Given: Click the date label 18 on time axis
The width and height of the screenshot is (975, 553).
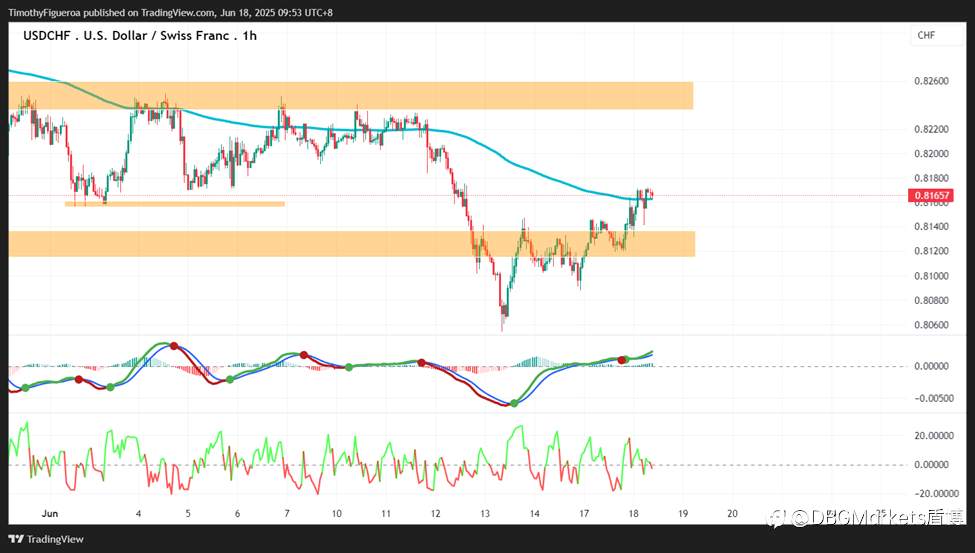Looking at the screenshot, I should pos(634,514).
